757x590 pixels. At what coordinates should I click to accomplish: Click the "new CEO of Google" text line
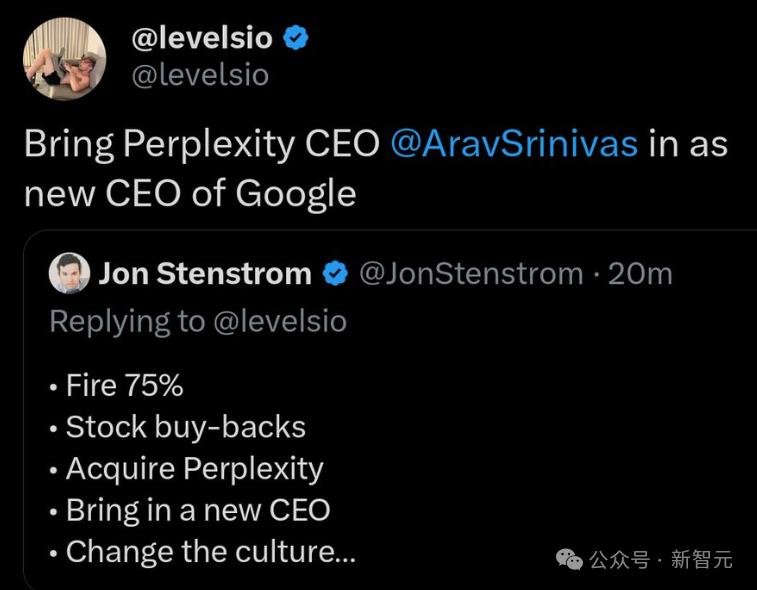[x=190, y=192]
